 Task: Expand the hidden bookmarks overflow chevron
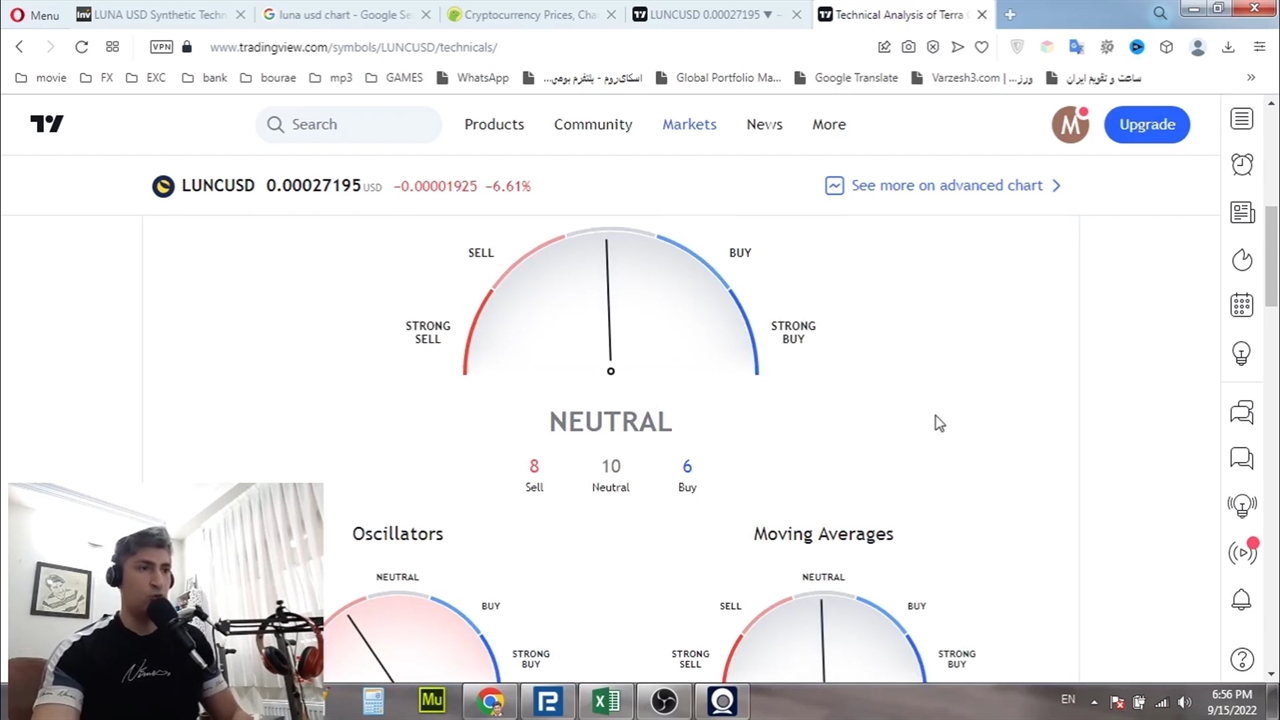coord(1250,78)
